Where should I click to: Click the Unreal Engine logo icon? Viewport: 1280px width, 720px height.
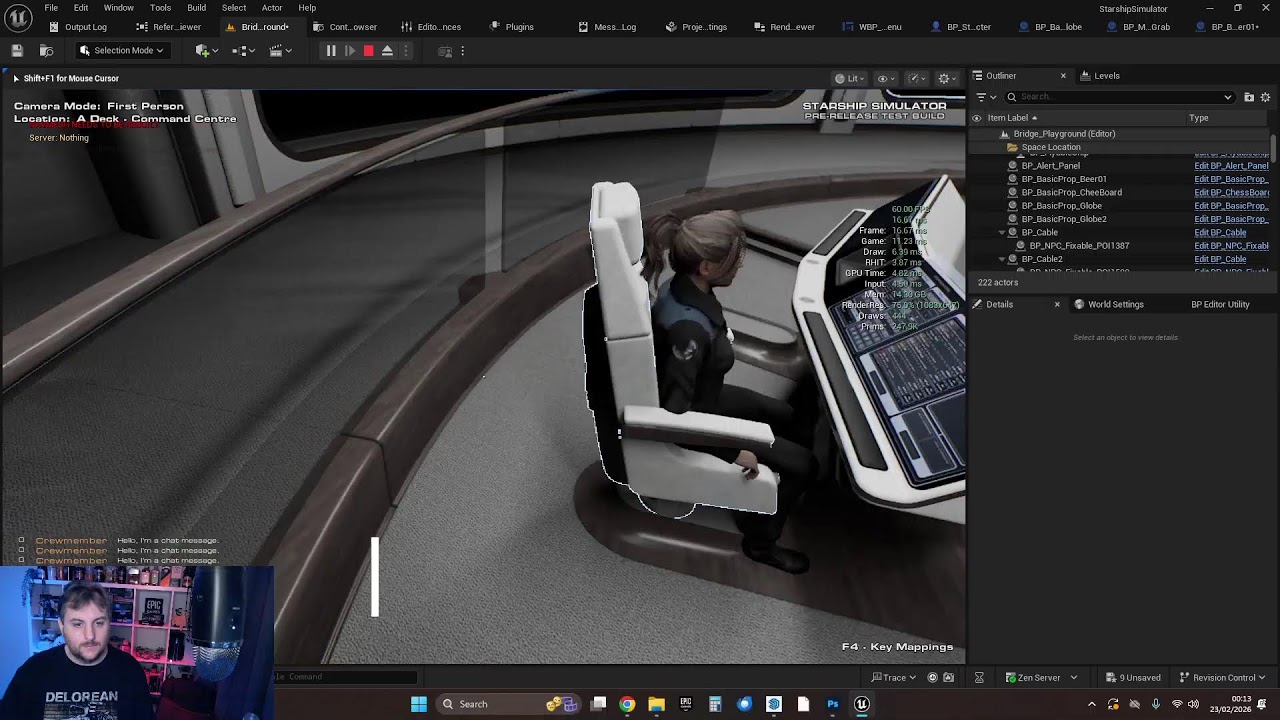tap(17, 17)
